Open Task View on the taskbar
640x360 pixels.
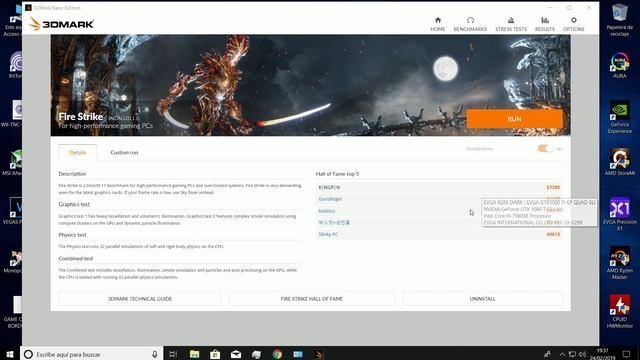pyautogui.click(x=173, y=354)
